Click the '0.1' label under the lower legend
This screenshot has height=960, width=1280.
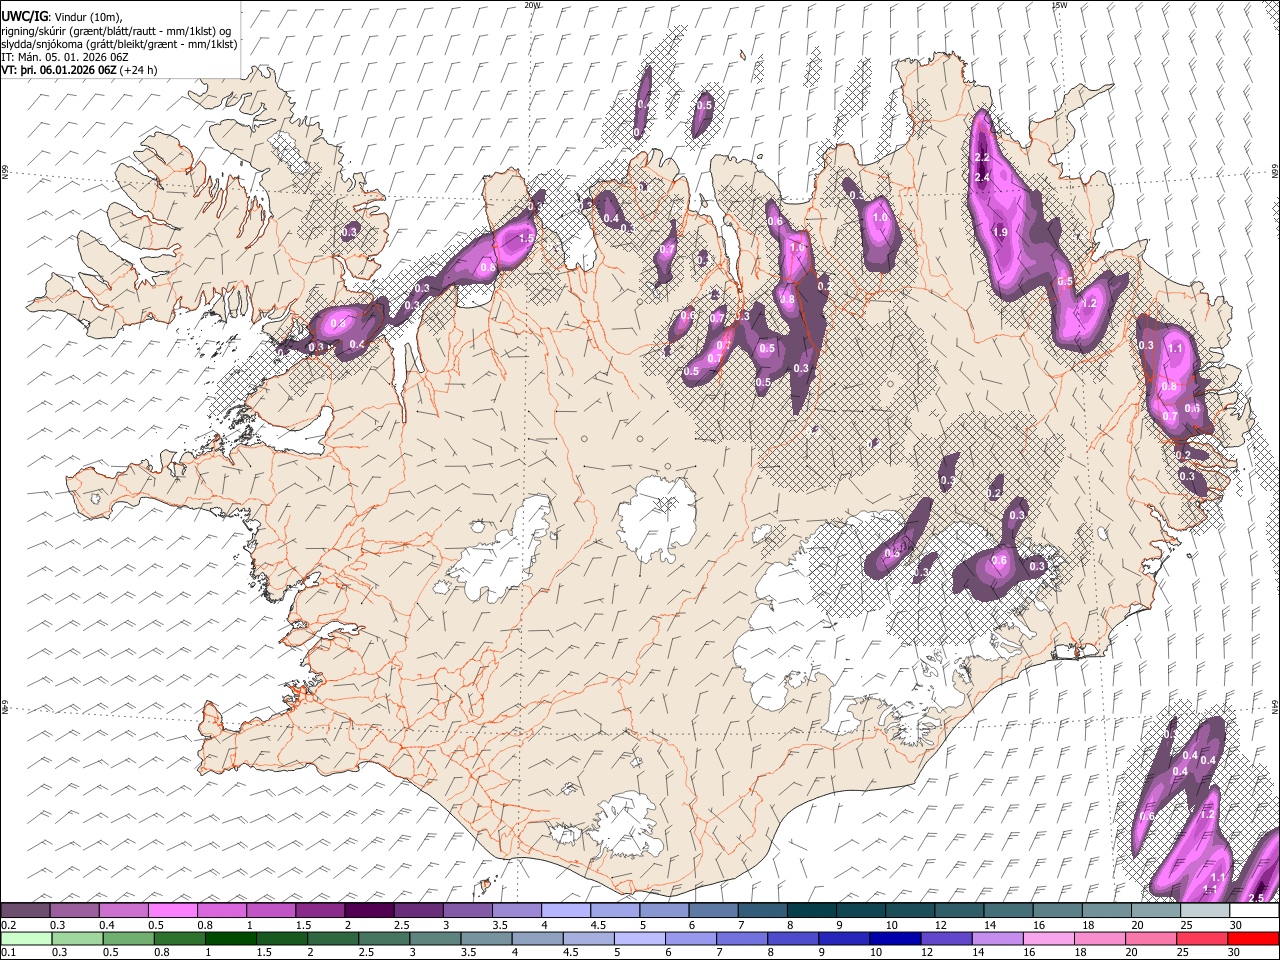tap(9, 952)
